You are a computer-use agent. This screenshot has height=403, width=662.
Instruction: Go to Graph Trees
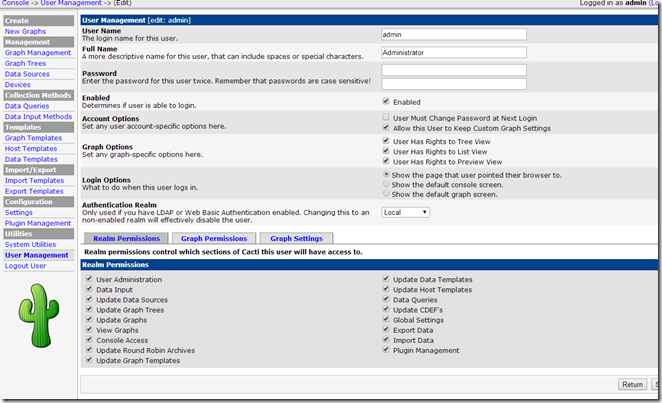coord(25,63)
